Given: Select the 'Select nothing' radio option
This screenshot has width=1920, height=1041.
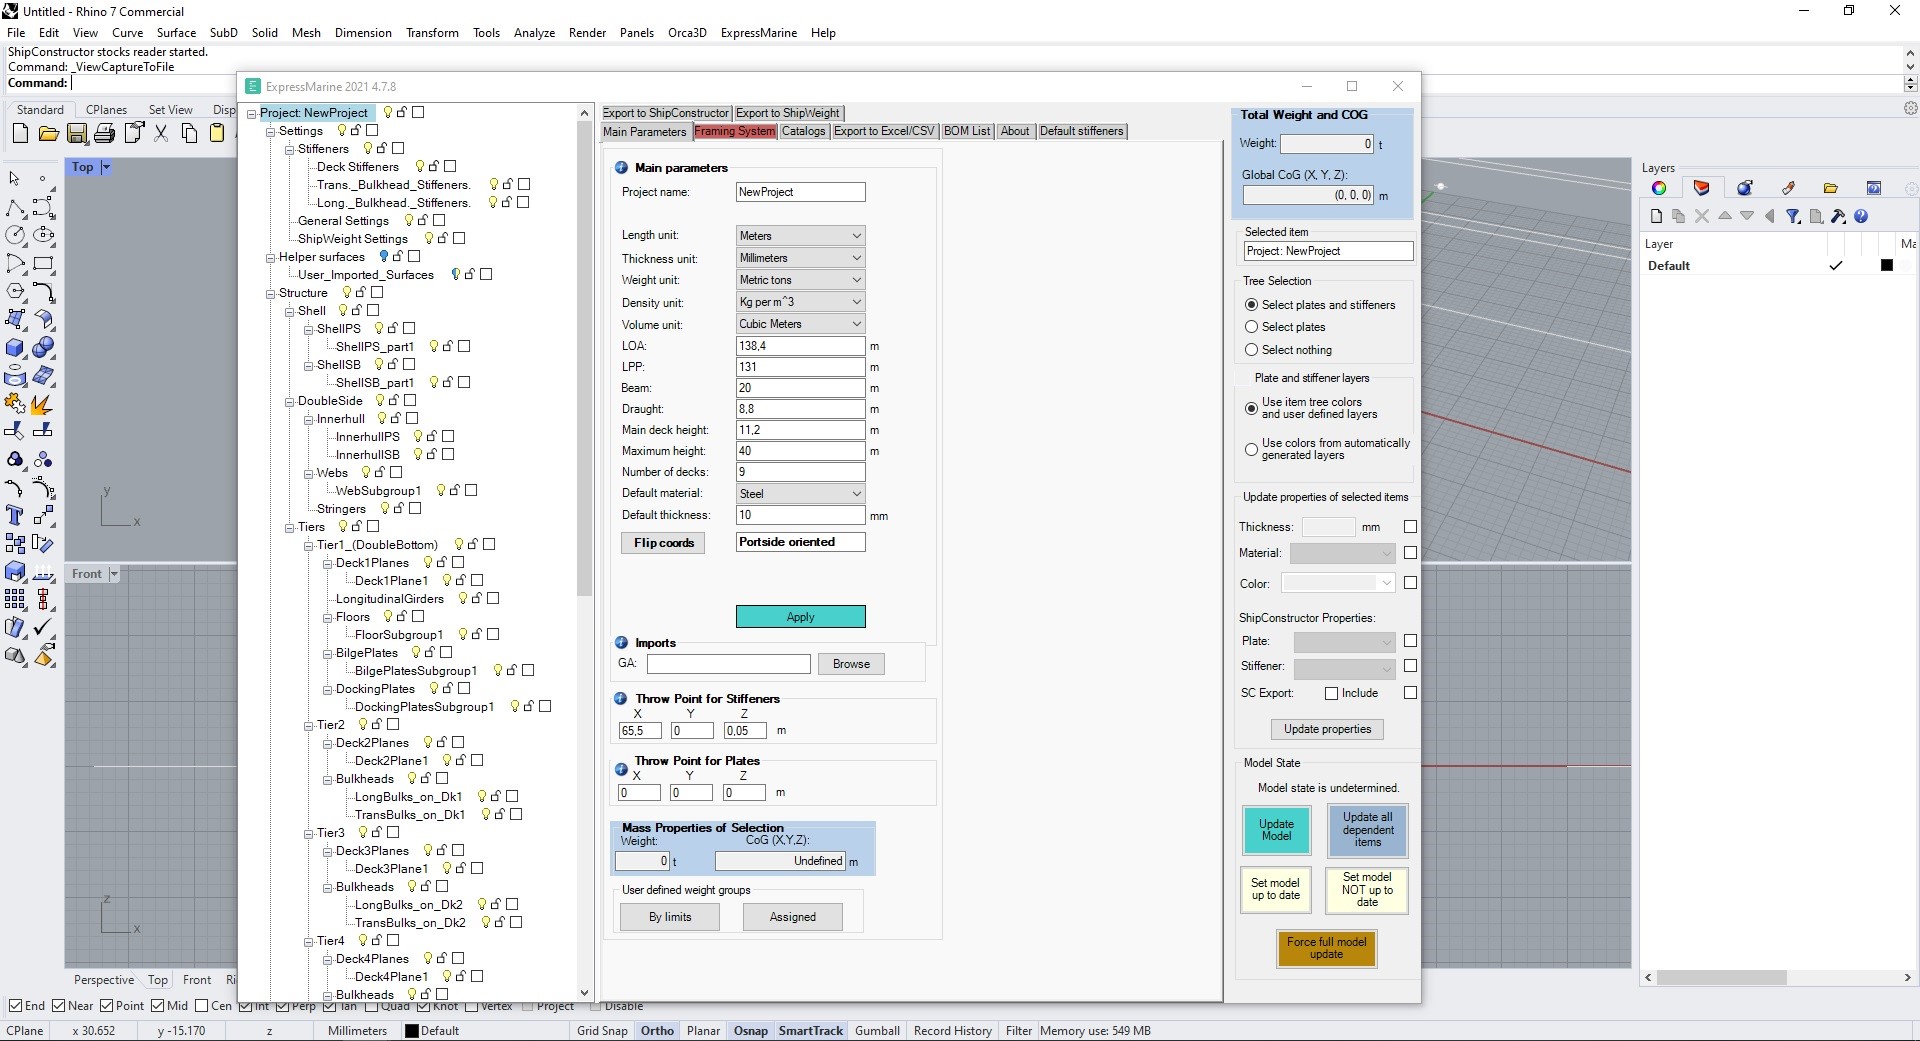Looking at the screenshot, I should click(1251, 350).
